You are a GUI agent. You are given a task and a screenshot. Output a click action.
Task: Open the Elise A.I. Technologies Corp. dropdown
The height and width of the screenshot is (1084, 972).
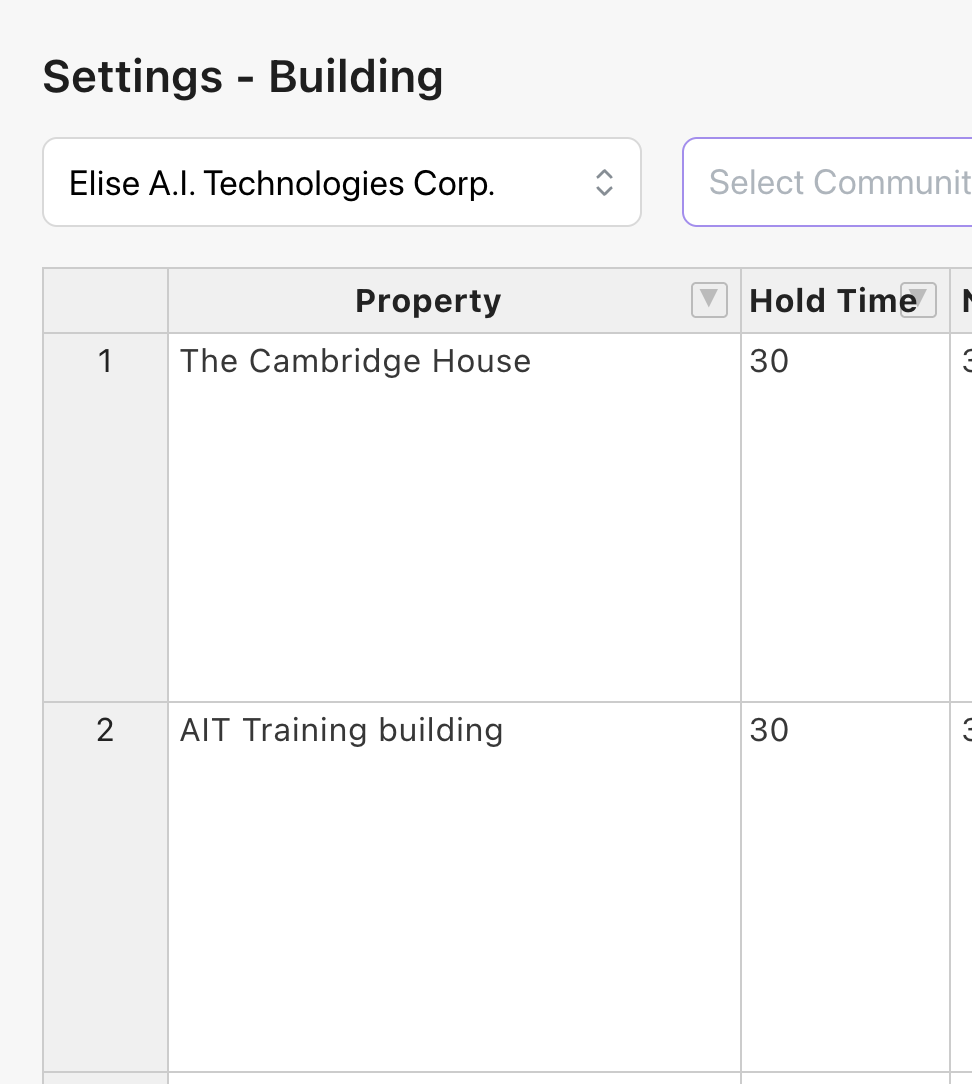[342, 183]
